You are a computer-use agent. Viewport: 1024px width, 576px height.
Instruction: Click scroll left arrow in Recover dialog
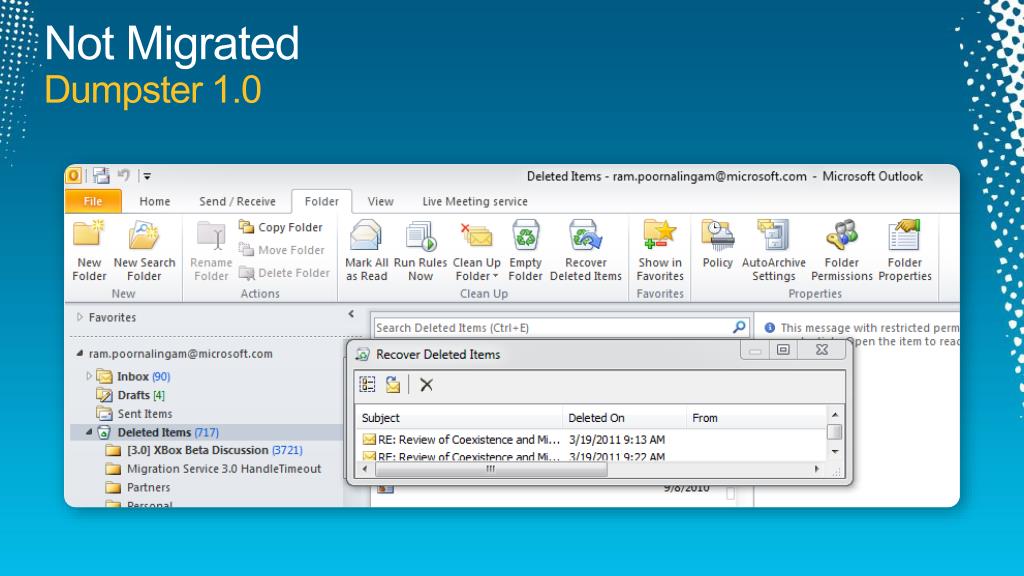click(x=364, y=469)
